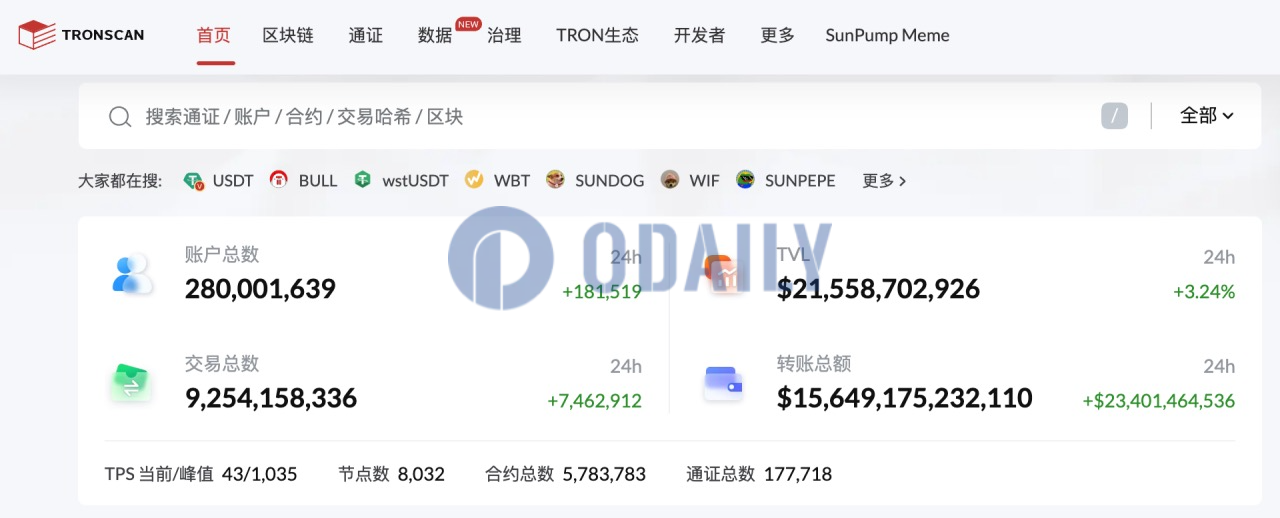Open the TRON生态 menu

click(x=597, y=35)
